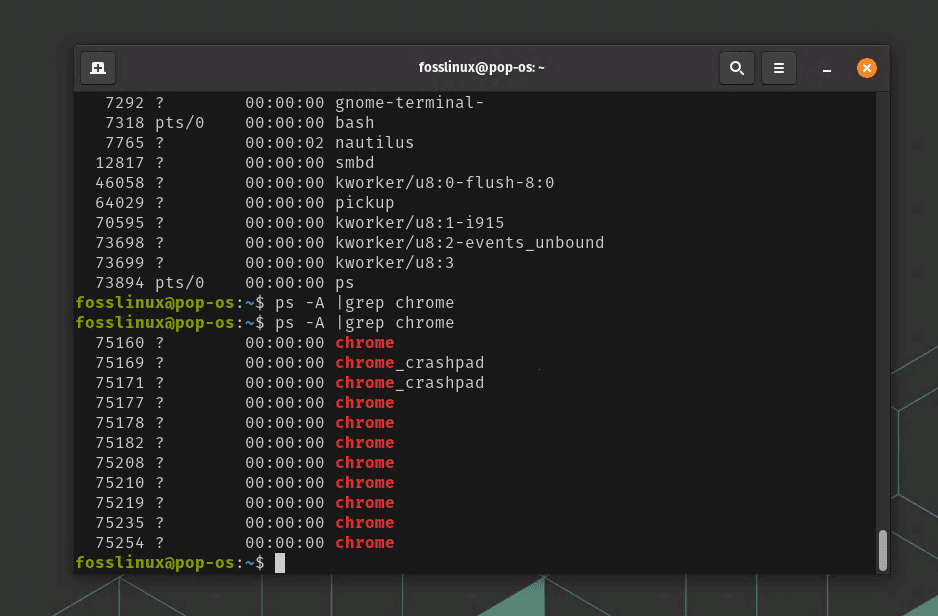Close the terminal with the orange button
The width and height of the screenshot is (938, 616).
(x=867, y=68)
